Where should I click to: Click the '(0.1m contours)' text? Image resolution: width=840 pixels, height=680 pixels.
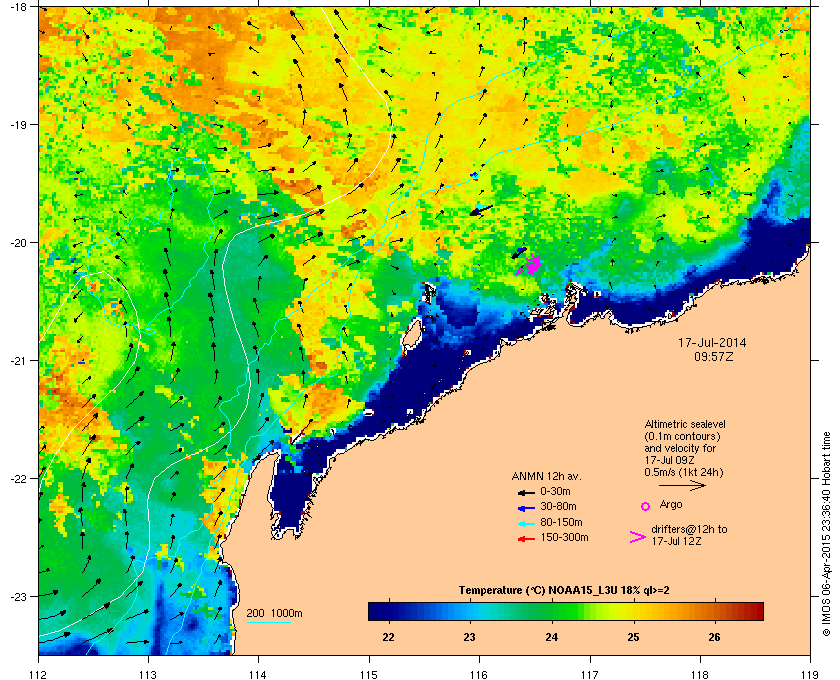tap(682, 436)
